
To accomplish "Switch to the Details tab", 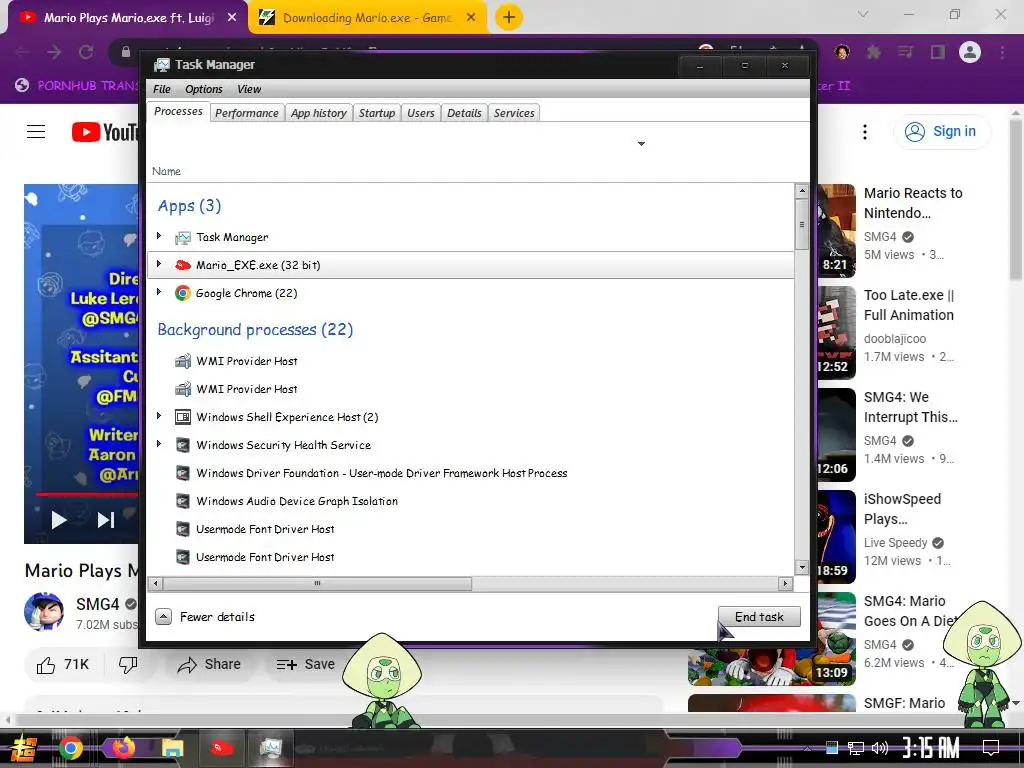I will [464, 113].
